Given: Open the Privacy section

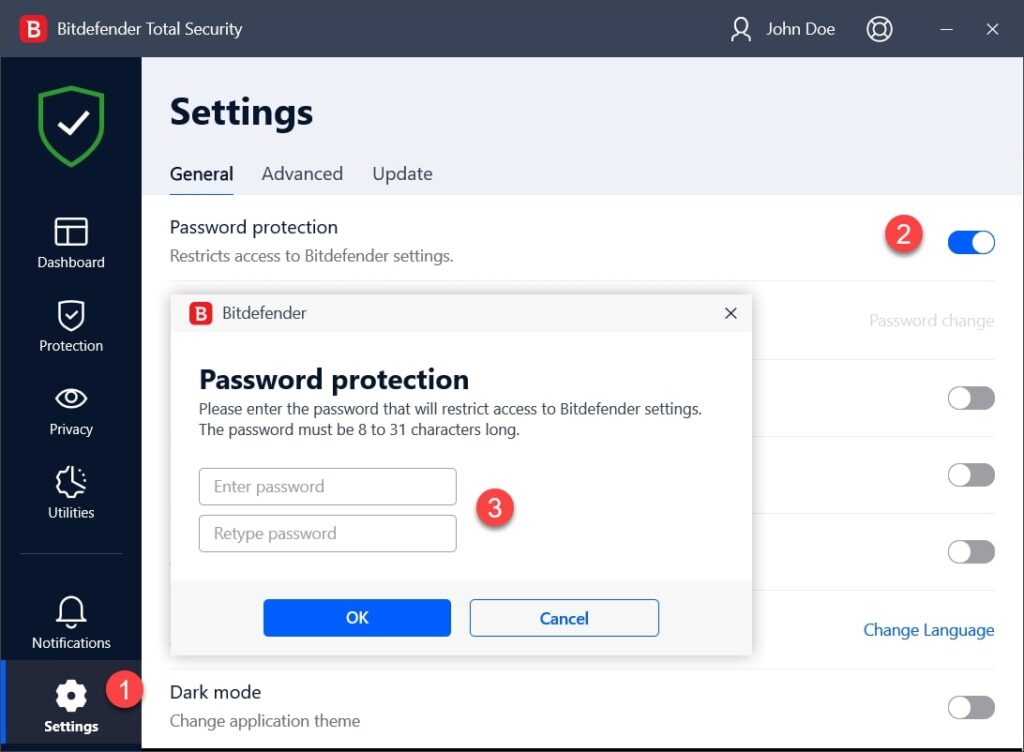Looking at the screenshot, I should point(70,411).
